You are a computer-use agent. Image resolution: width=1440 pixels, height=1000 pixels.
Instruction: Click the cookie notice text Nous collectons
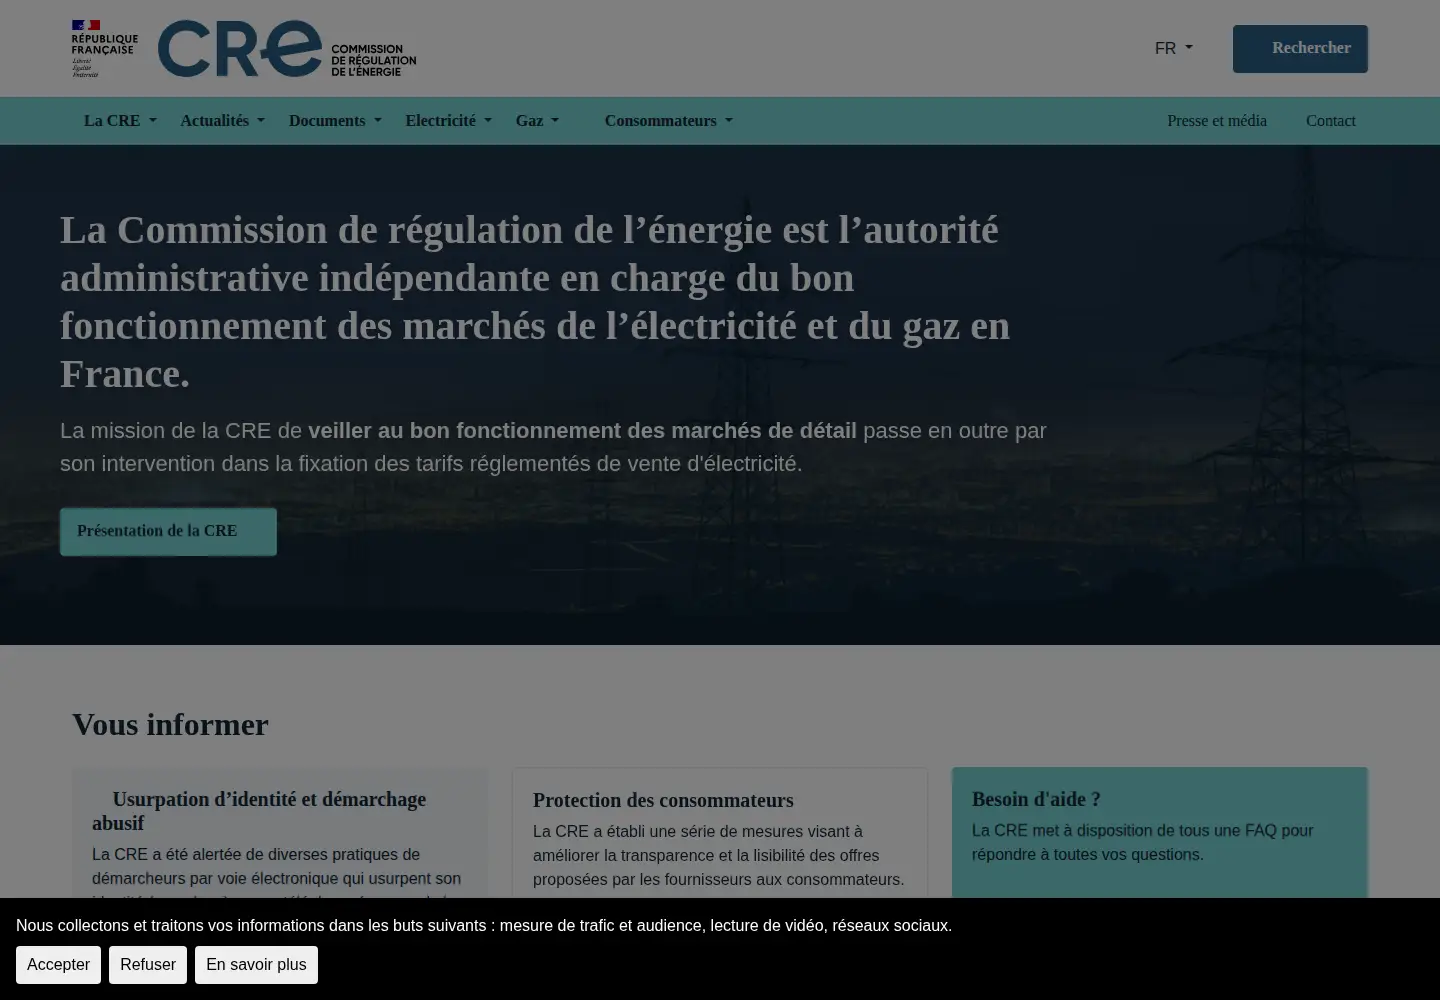(484, 926)
